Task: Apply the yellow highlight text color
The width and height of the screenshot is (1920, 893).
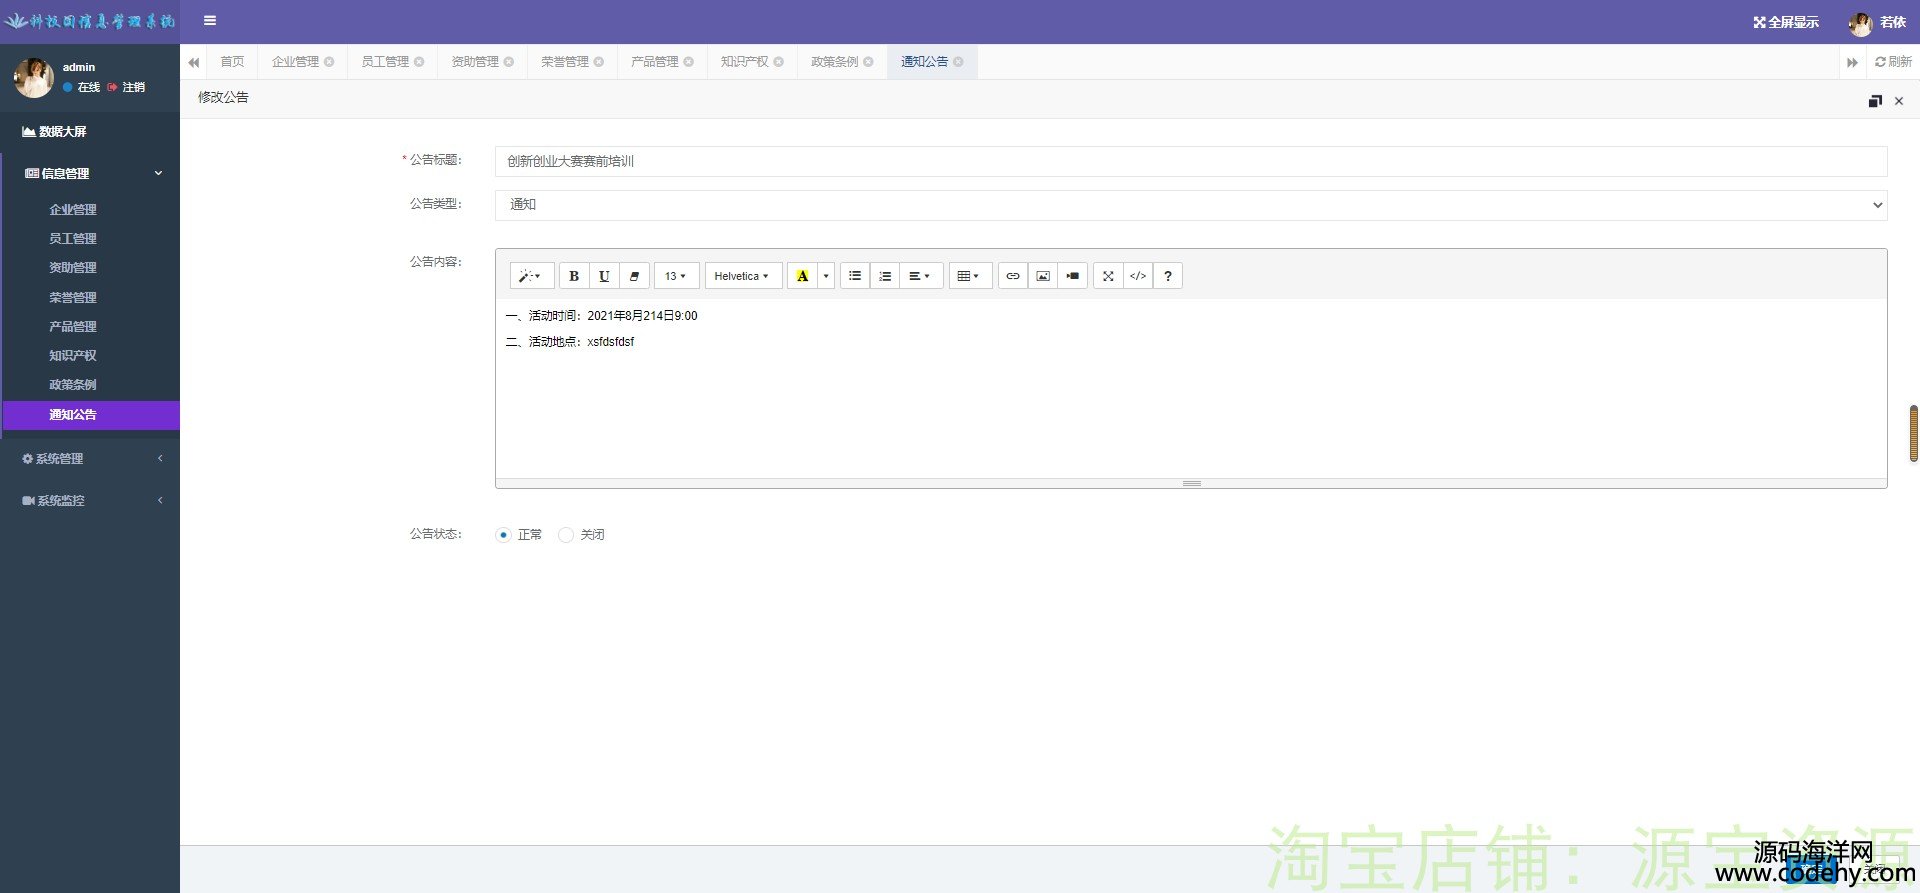Action: point(802,276)
